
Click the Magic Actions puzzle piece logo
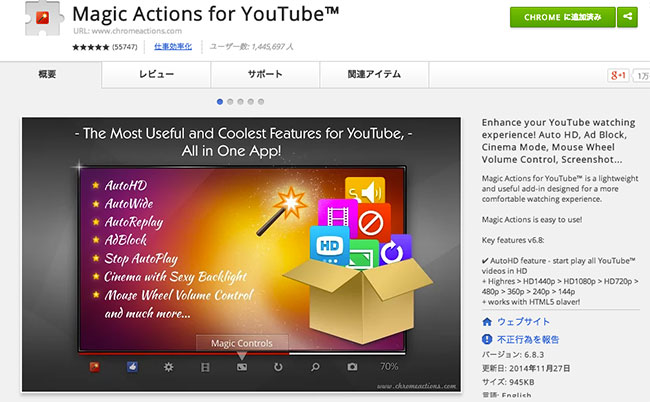pyautogui.click(x=44, y=19)
